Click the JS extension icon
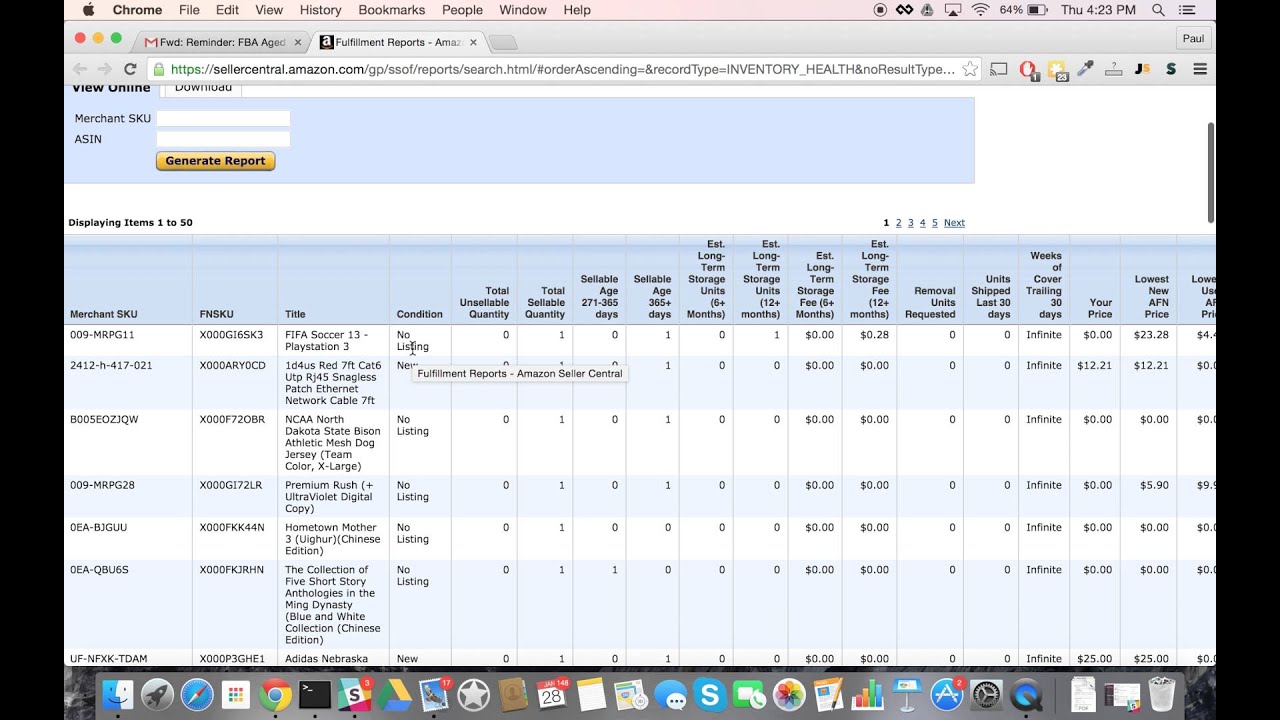Viewport: 1280px width, 720px height. 1142,69
